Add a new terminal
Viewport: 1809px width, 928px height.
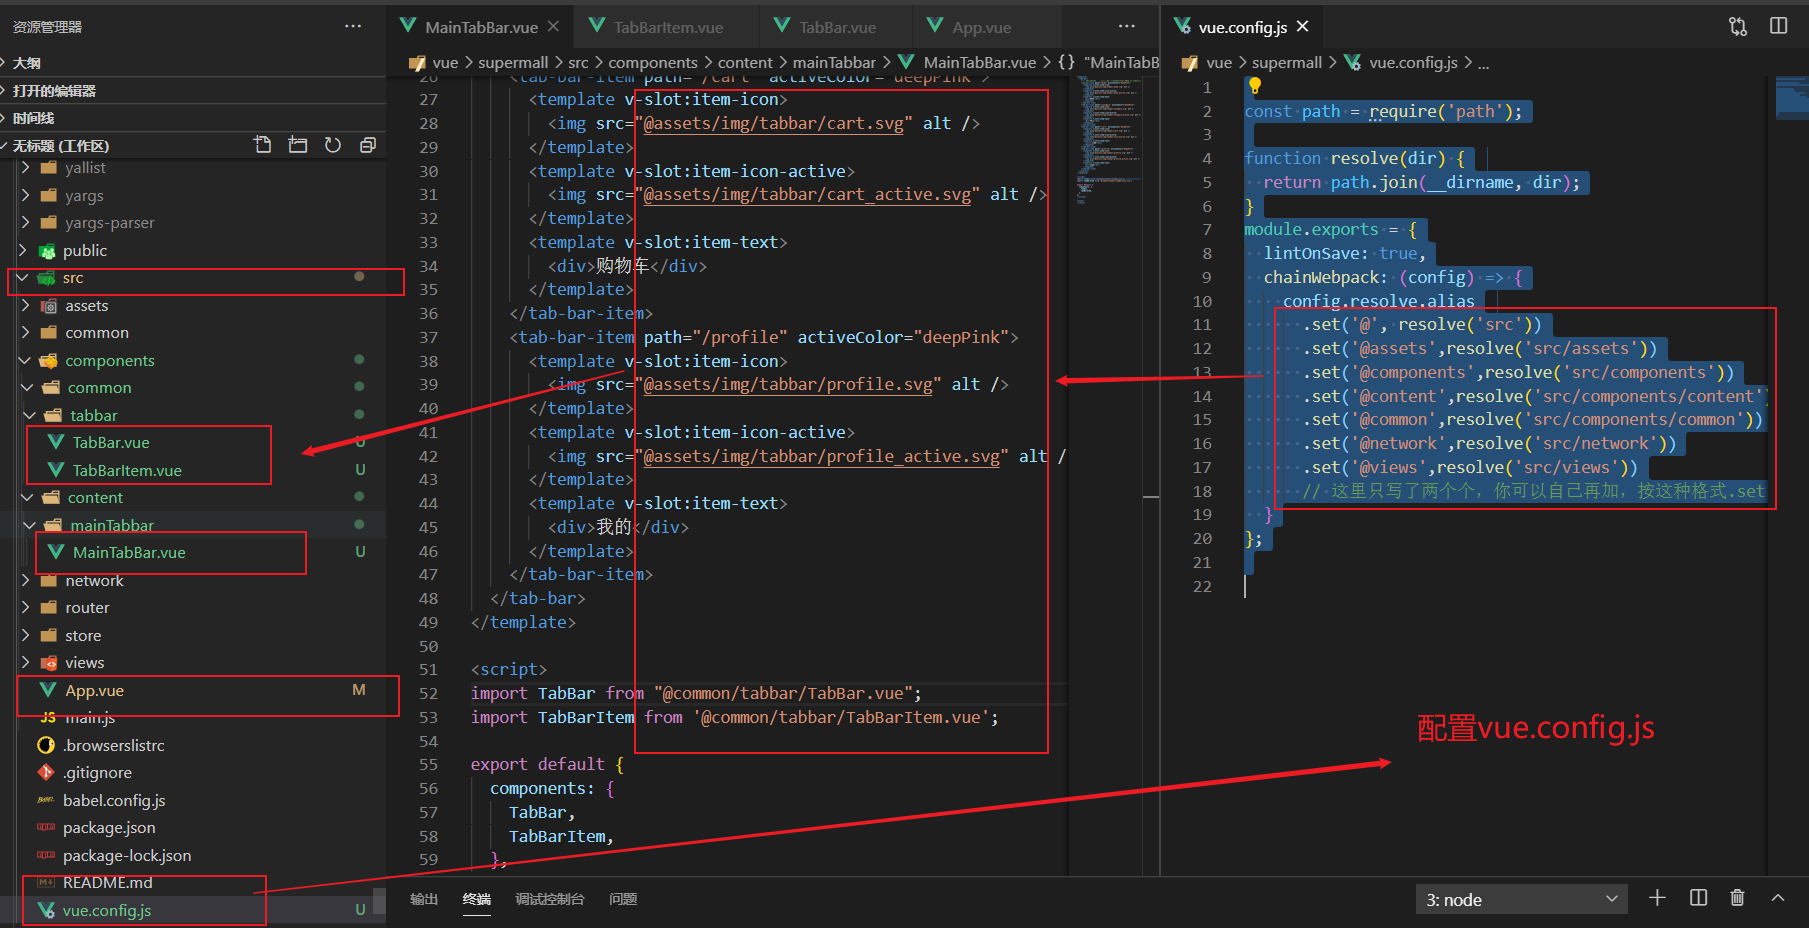[x=1657, y=898]
